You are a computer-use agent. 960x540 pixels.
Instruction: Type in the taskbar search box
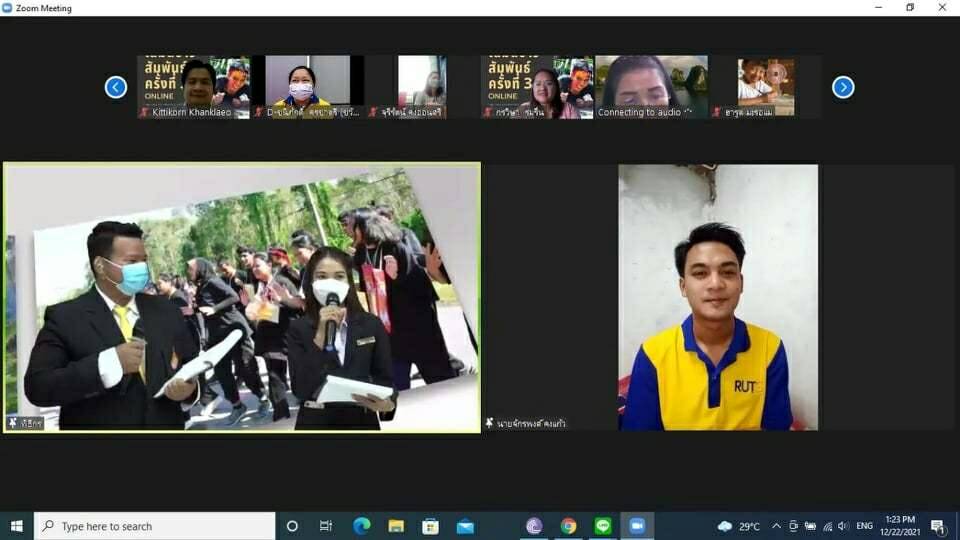[155, 526]
